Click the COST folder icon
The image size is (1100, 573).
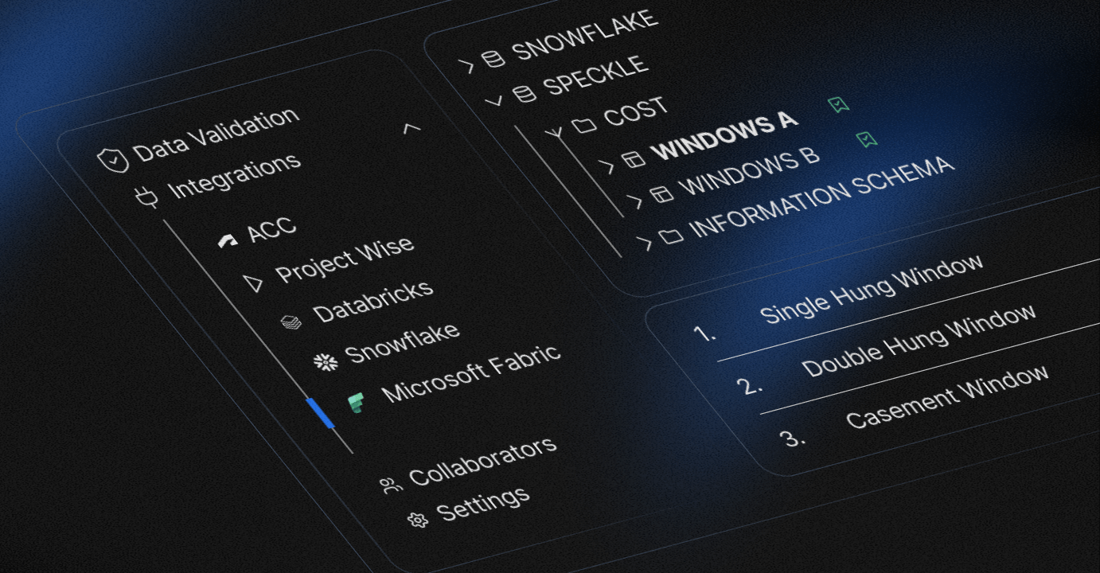[584, 125]
